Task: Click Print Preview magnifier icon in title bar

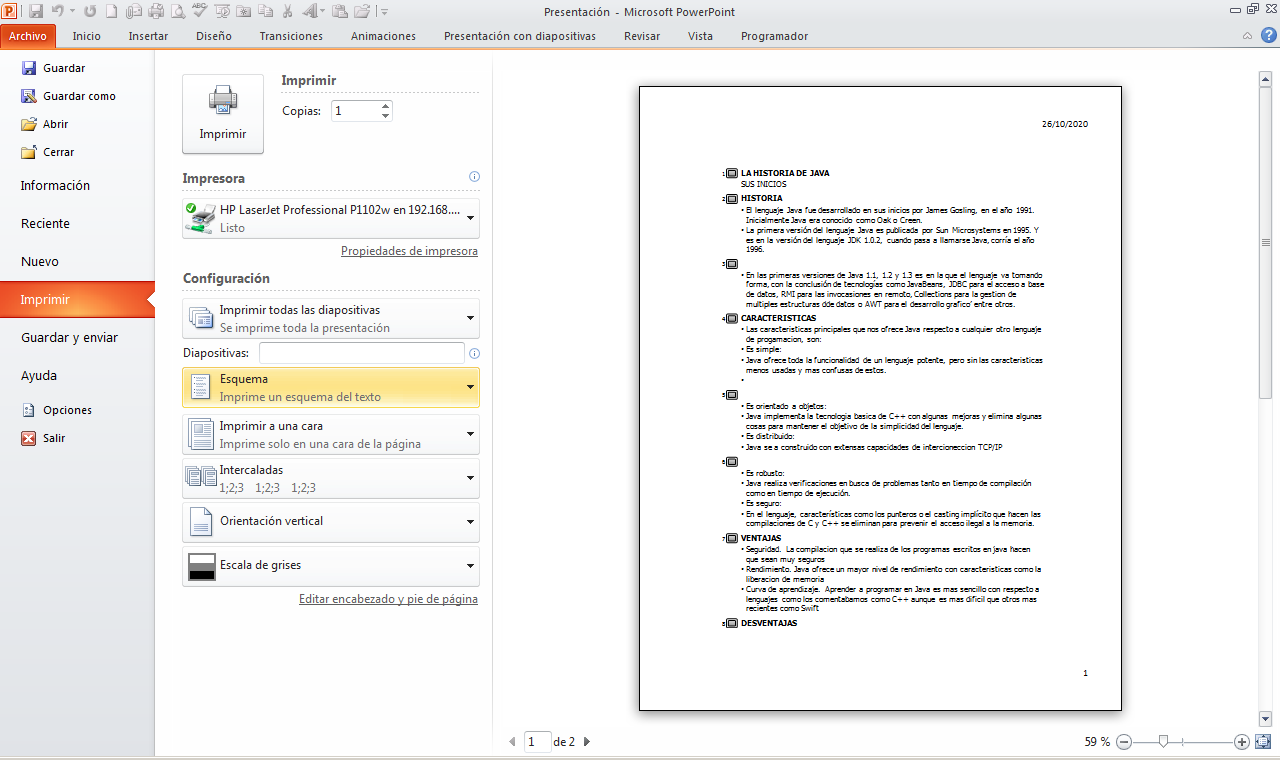Action: tap(178, 12)
